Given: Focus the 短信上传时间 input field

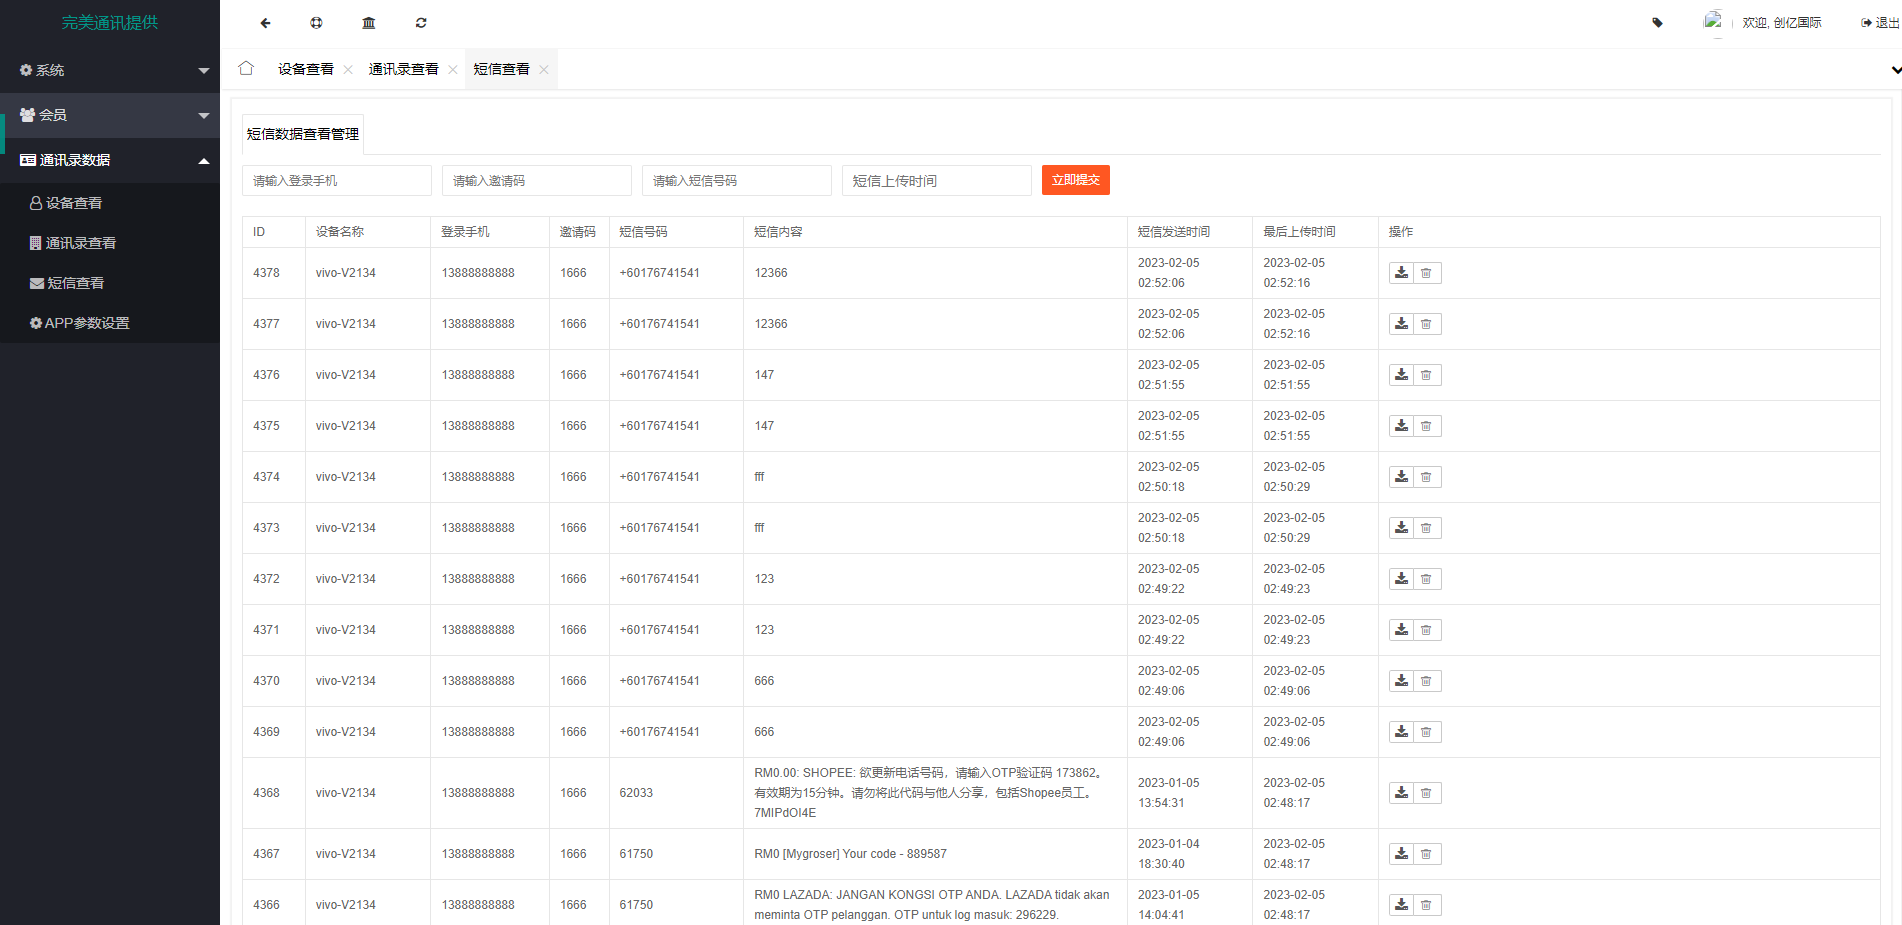Looking at the screenshot, I should 936,181.
